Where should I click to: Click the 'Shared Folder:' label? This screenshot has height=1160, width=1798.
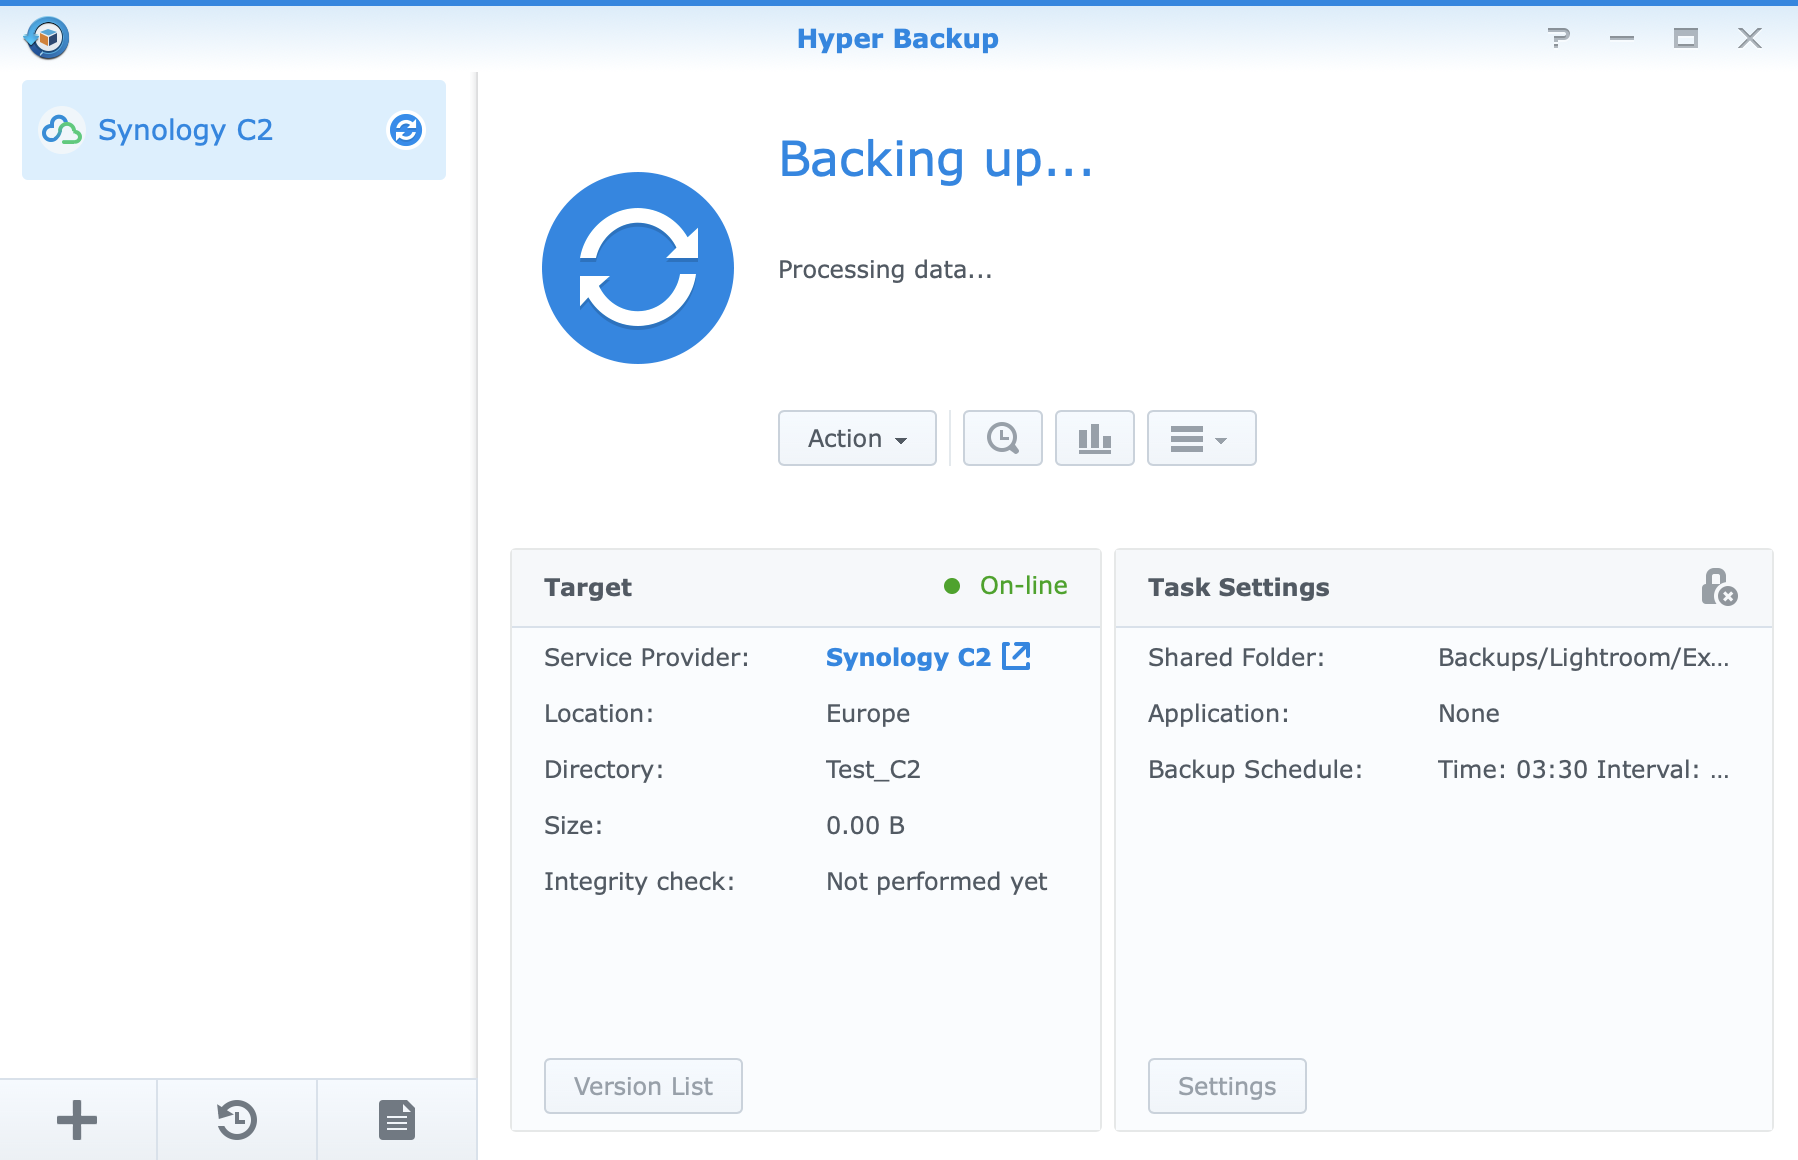tap(1236, 657)
